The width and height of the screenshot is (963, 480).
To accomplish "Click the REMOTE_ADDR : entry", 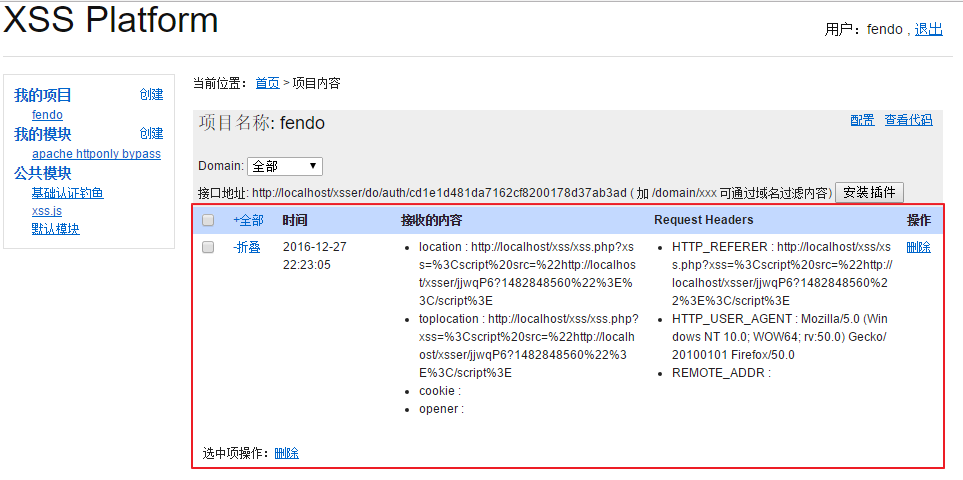I will point(721,373).
